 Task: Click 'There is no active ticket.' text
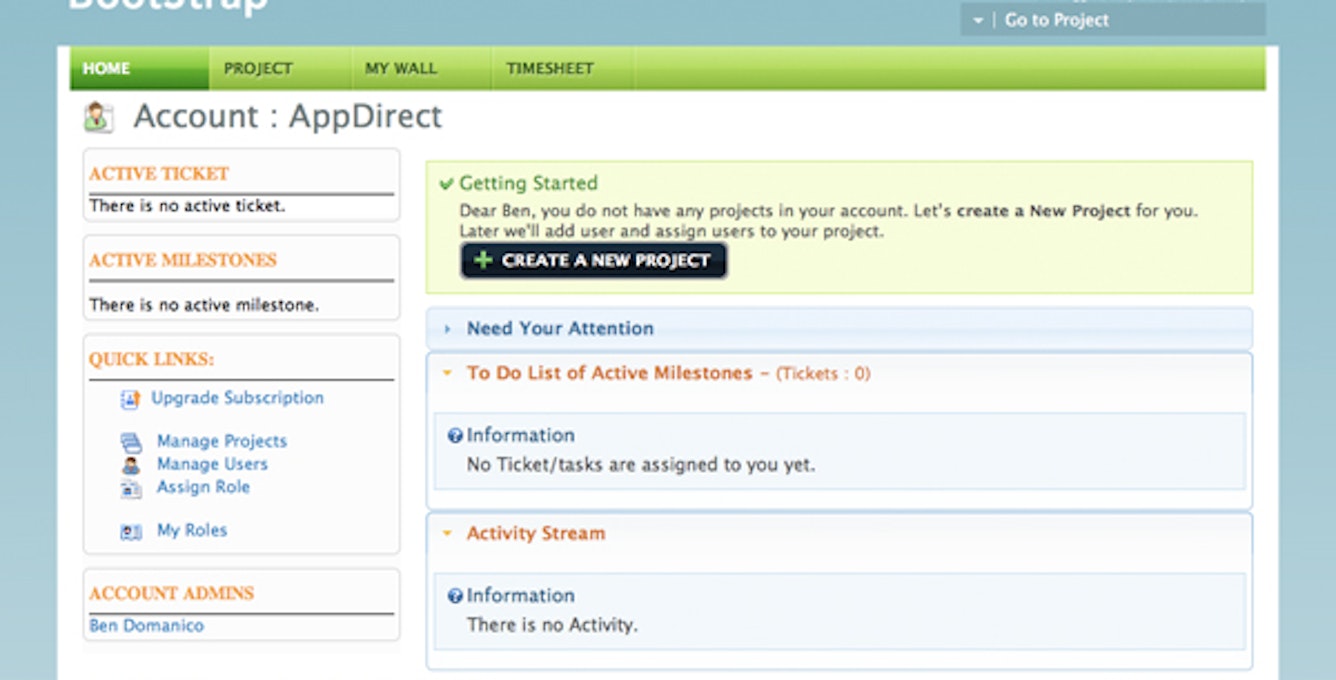pos(187,206)
